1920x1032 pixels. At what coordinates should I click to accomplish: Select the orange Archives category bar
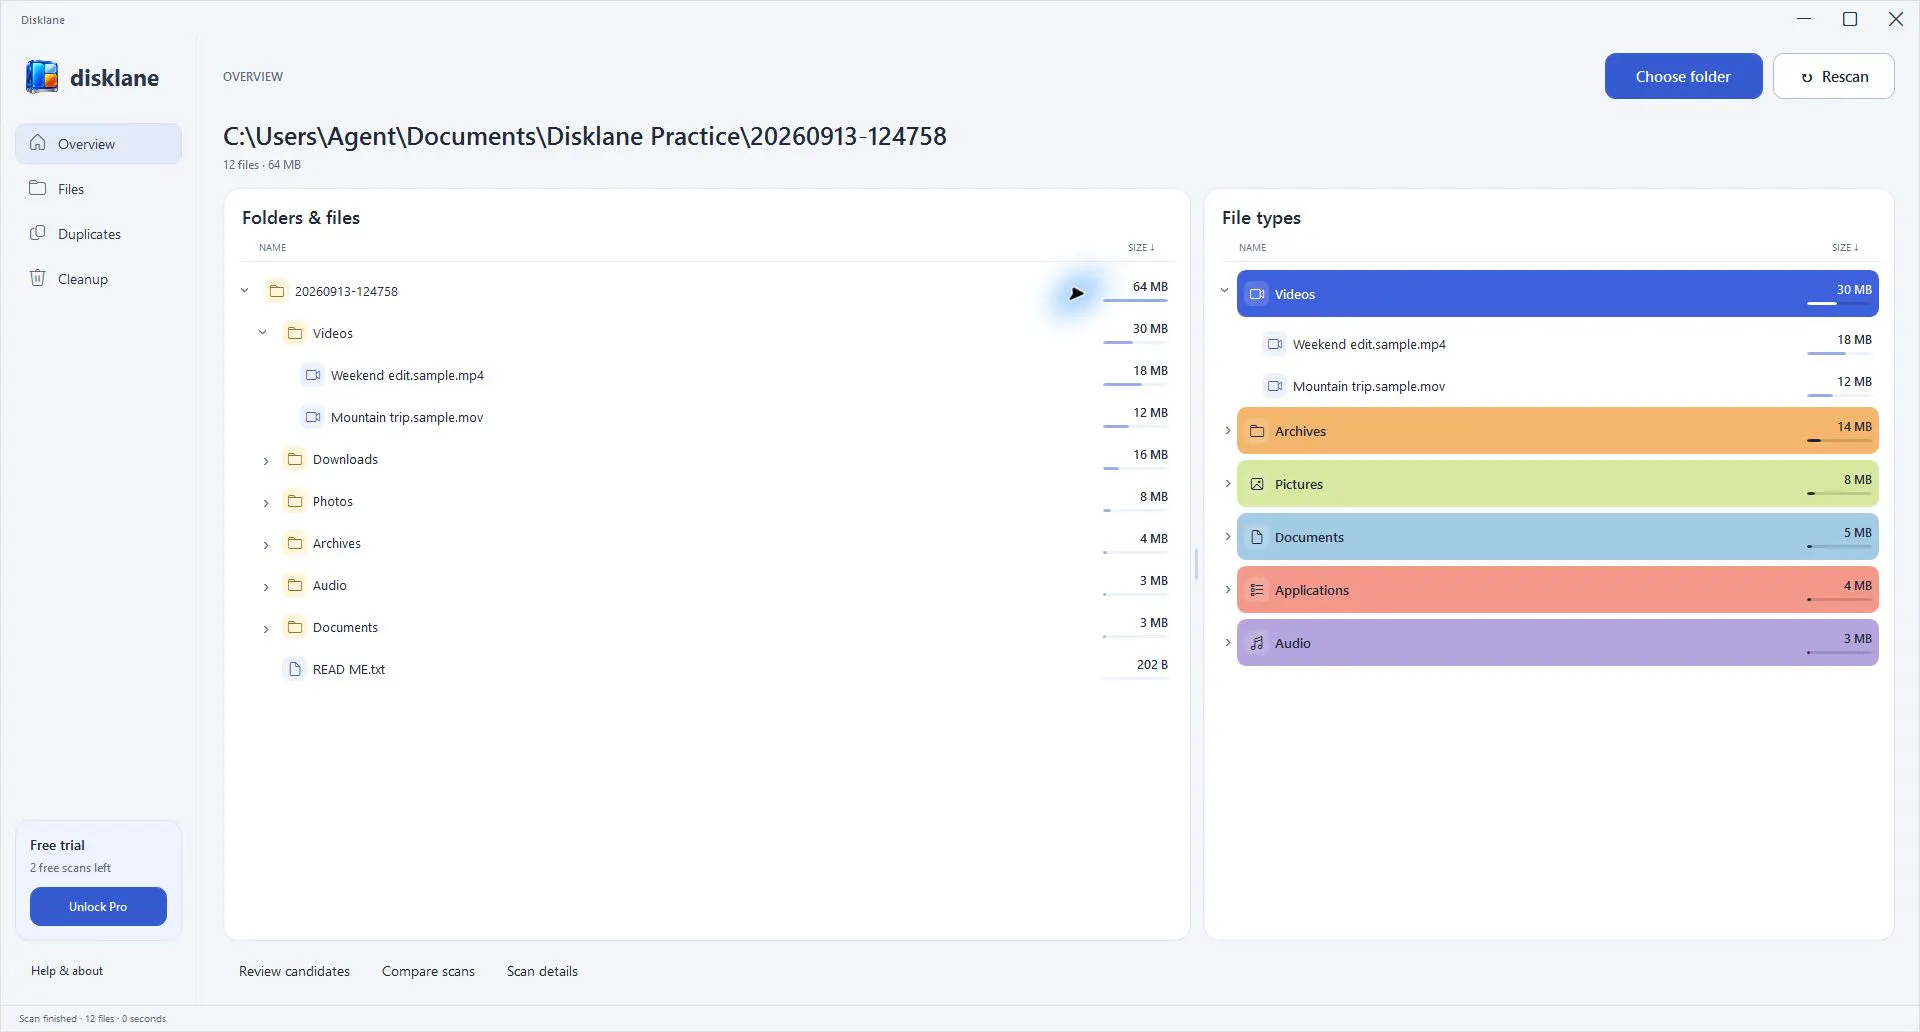(1557, 431)
